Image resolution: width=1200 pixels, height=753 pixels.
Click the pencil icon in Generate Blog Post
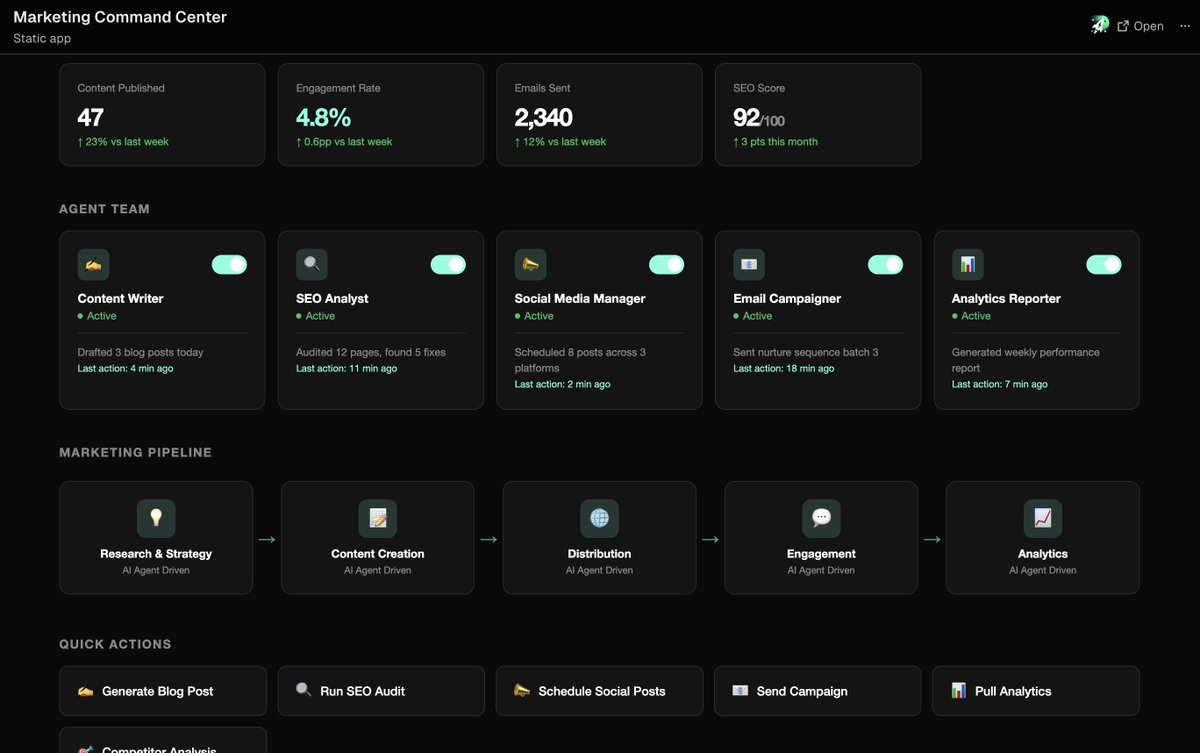85,691
